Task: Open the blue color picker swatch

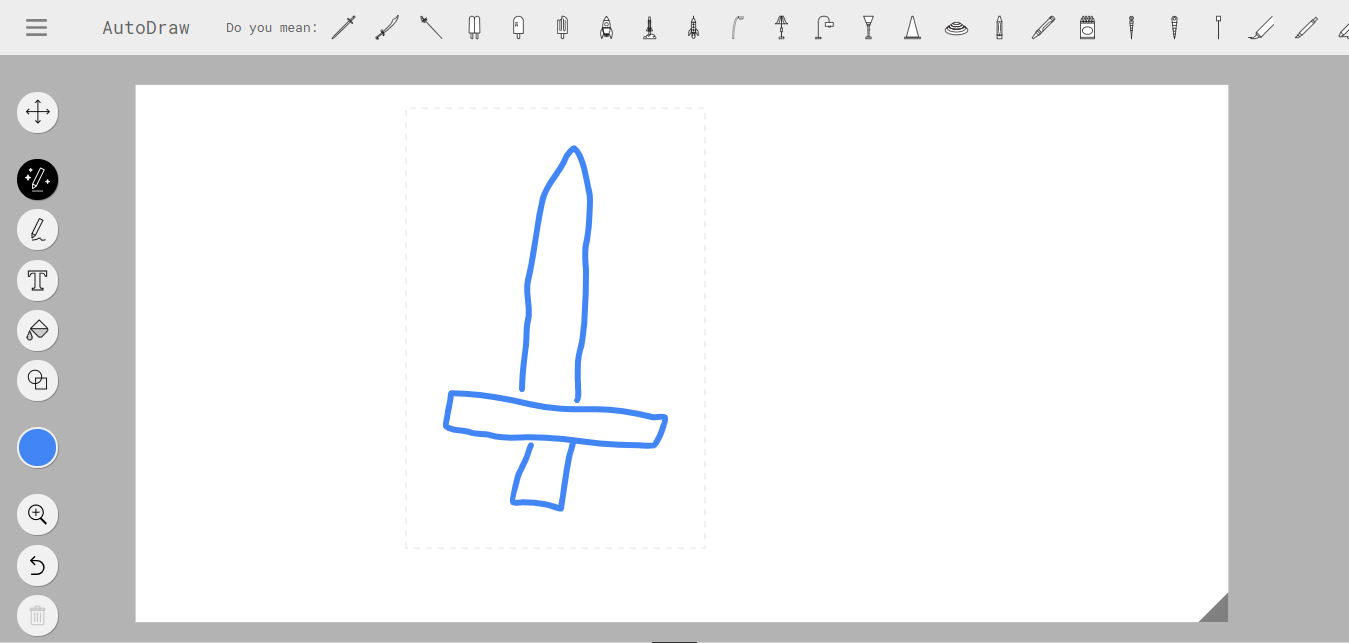Action: [37, 447]
